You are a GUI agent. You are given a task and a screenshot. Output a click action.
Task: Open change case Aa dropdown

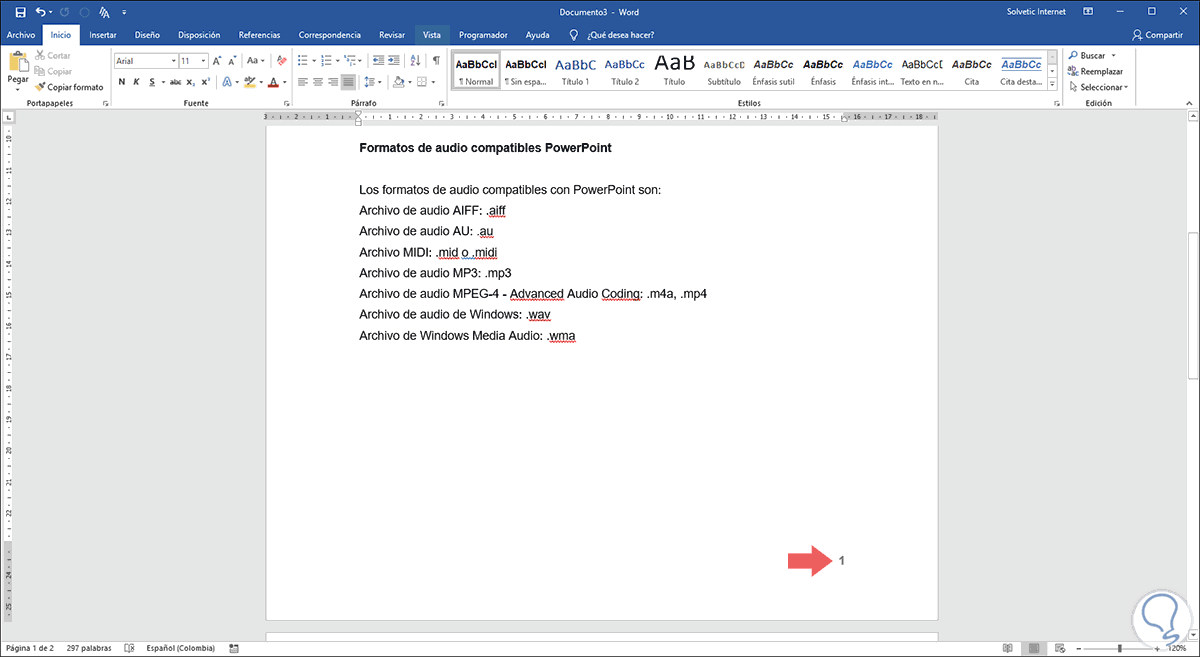[x=255, y=60]
